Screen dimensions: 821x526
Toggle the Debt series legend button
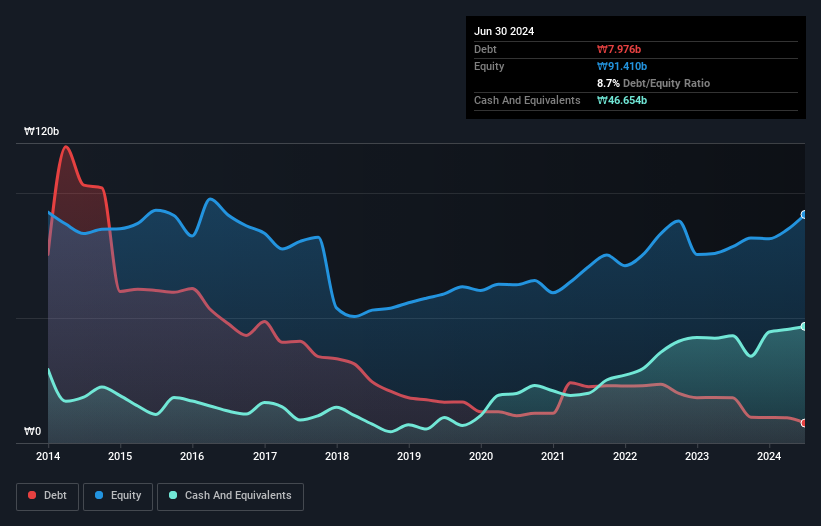(48, 496)
